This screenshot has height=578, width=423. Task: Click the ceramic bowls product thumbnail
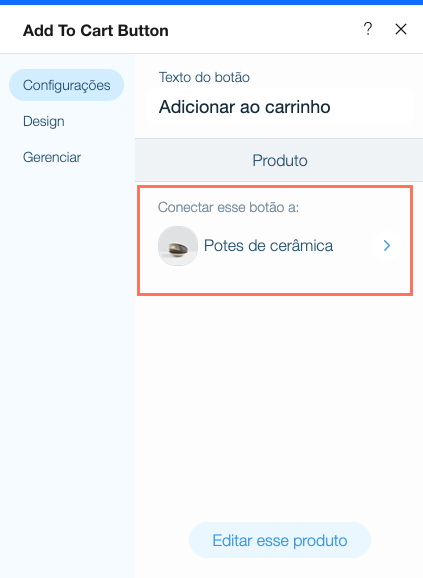point(178,246)
